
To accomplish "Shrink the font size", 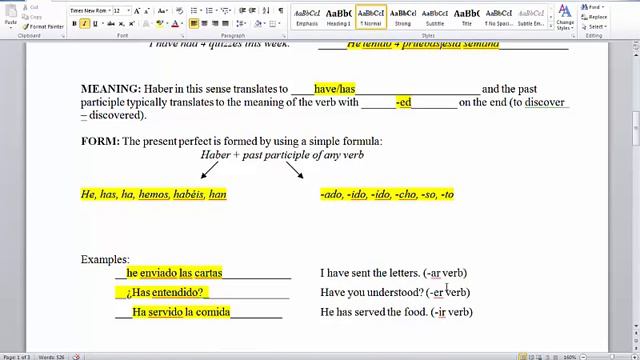I will pos(147,11).
